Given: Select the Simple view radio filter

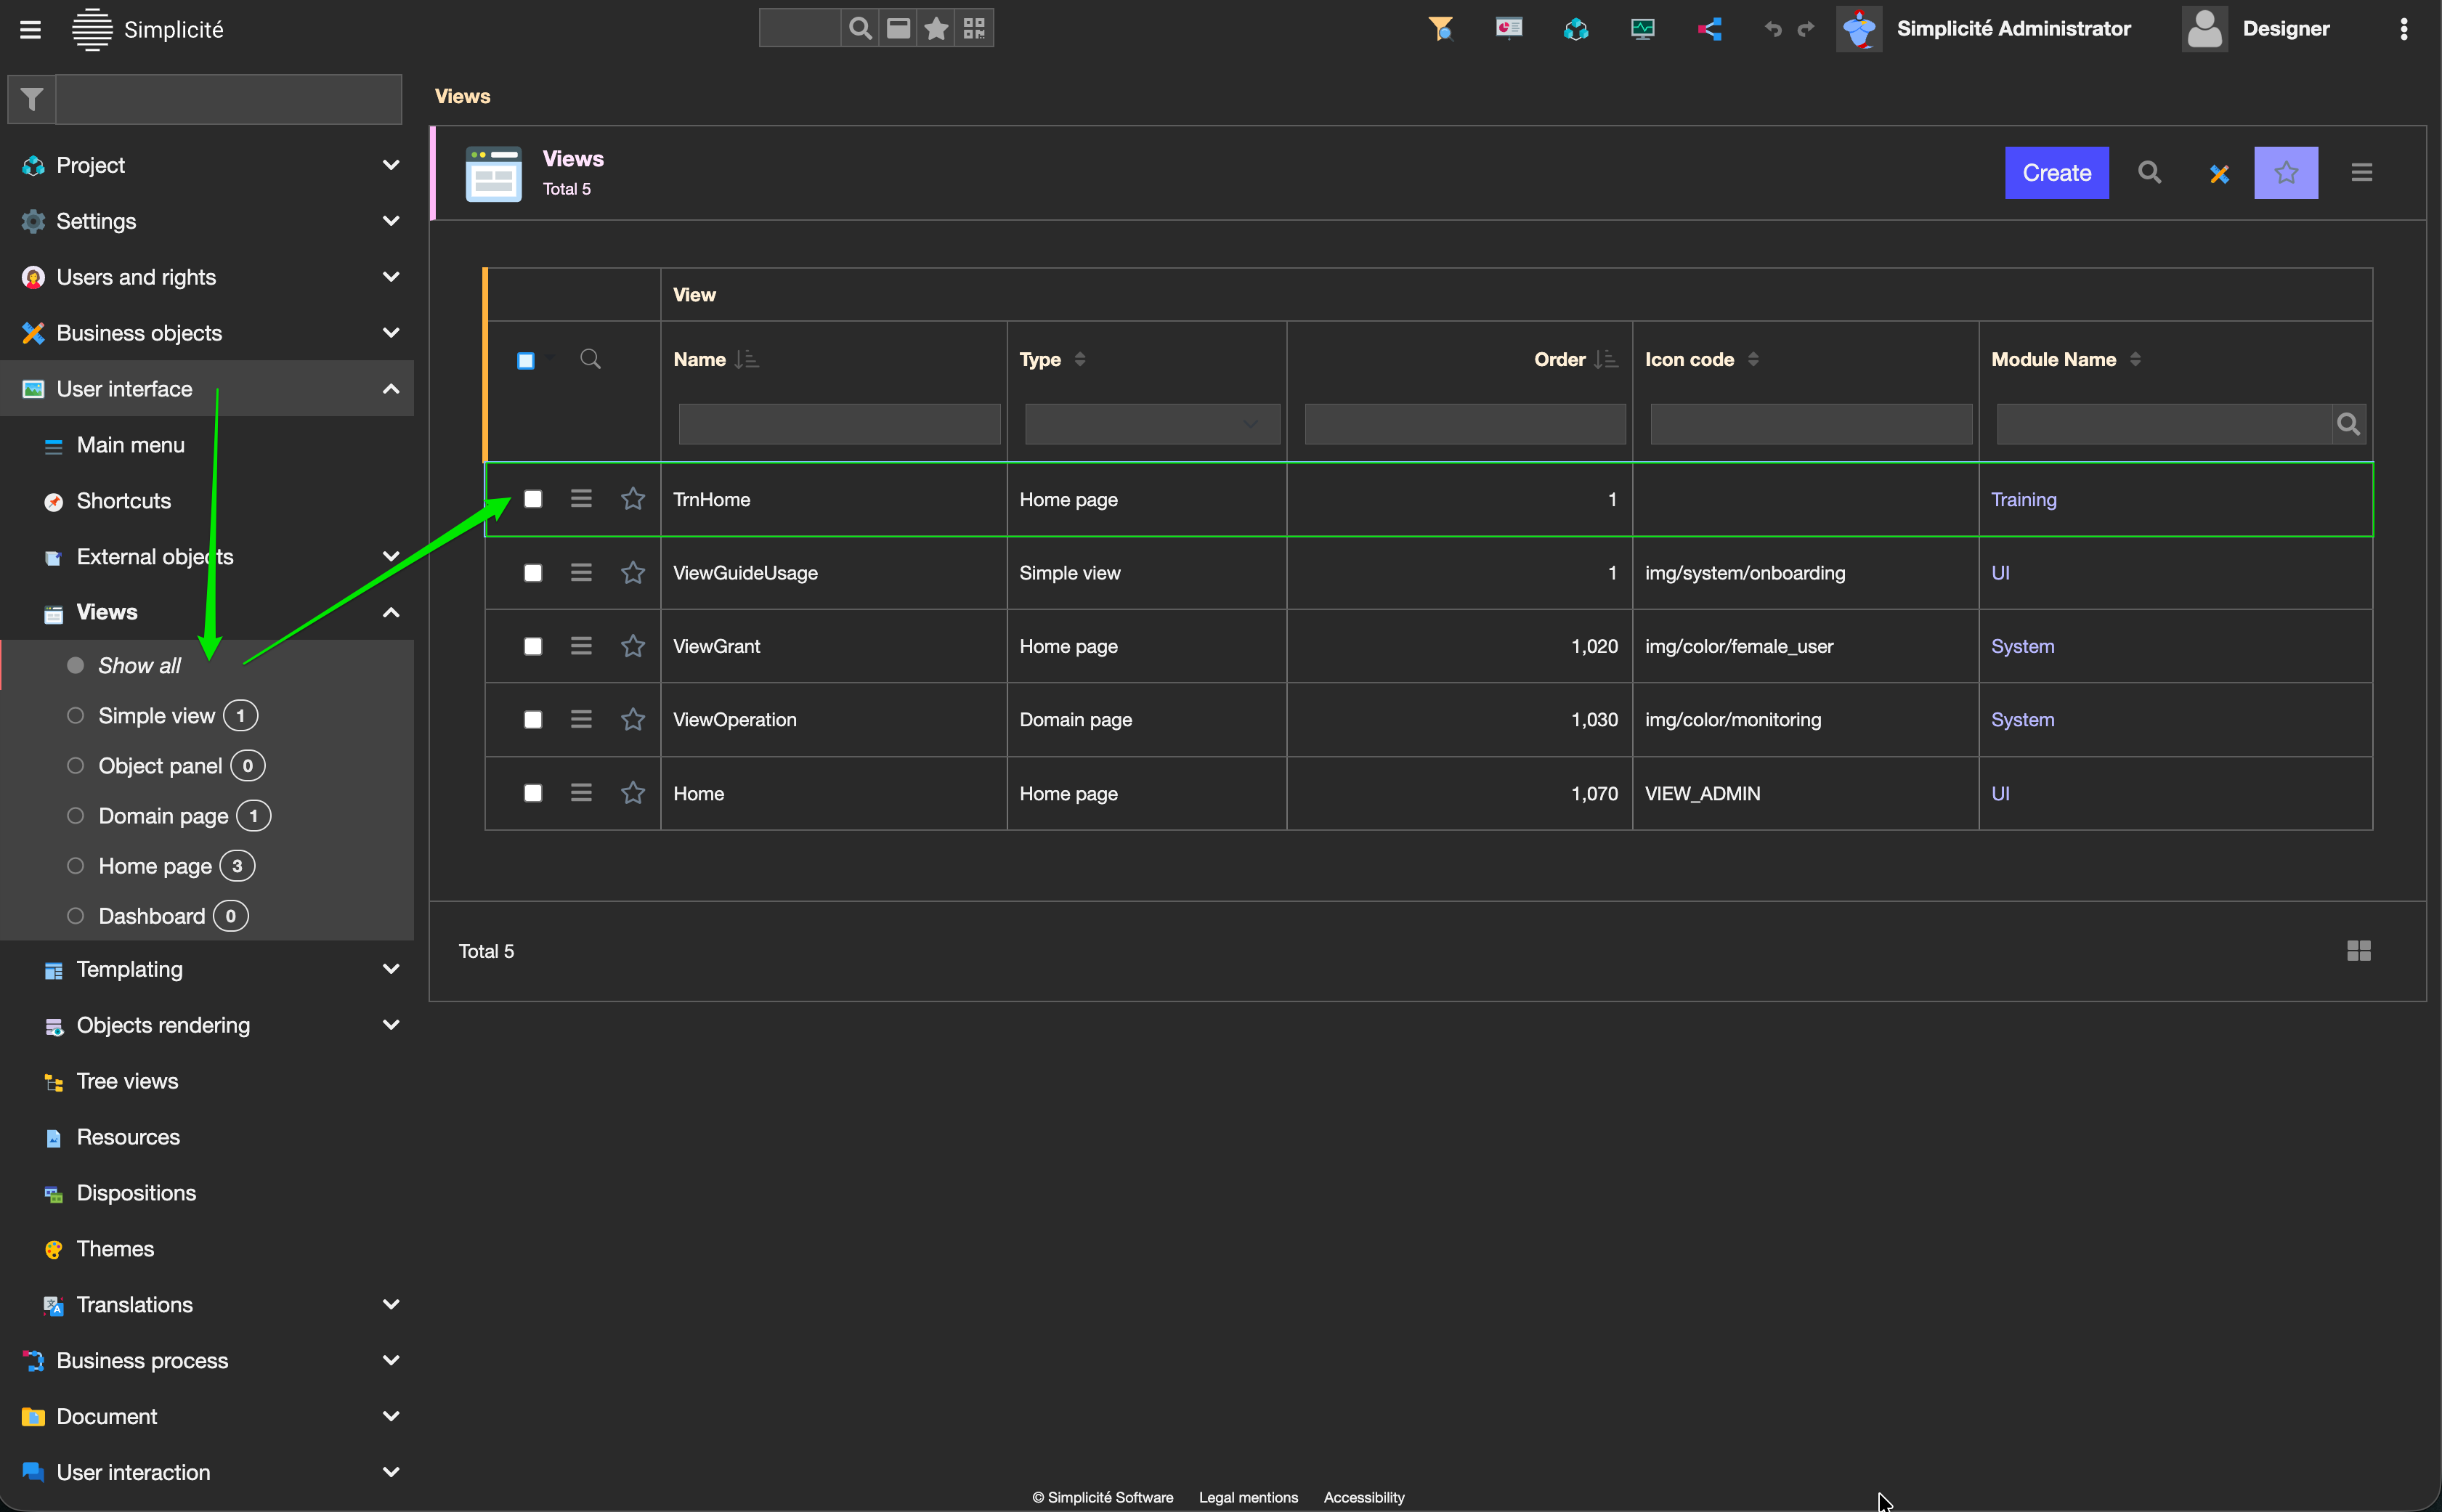Looking at the screenshot, I should point(75,716).
